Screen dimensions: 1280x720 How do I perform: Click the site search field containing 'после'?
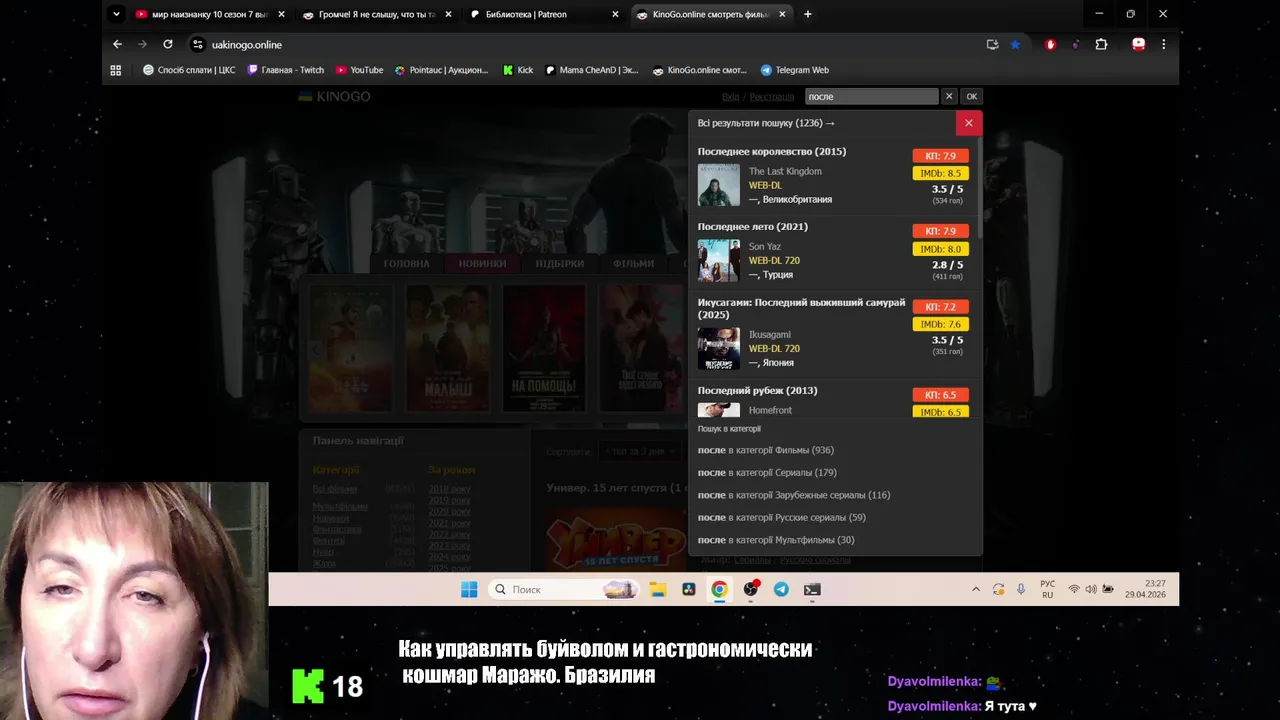[x=871, y=96]
